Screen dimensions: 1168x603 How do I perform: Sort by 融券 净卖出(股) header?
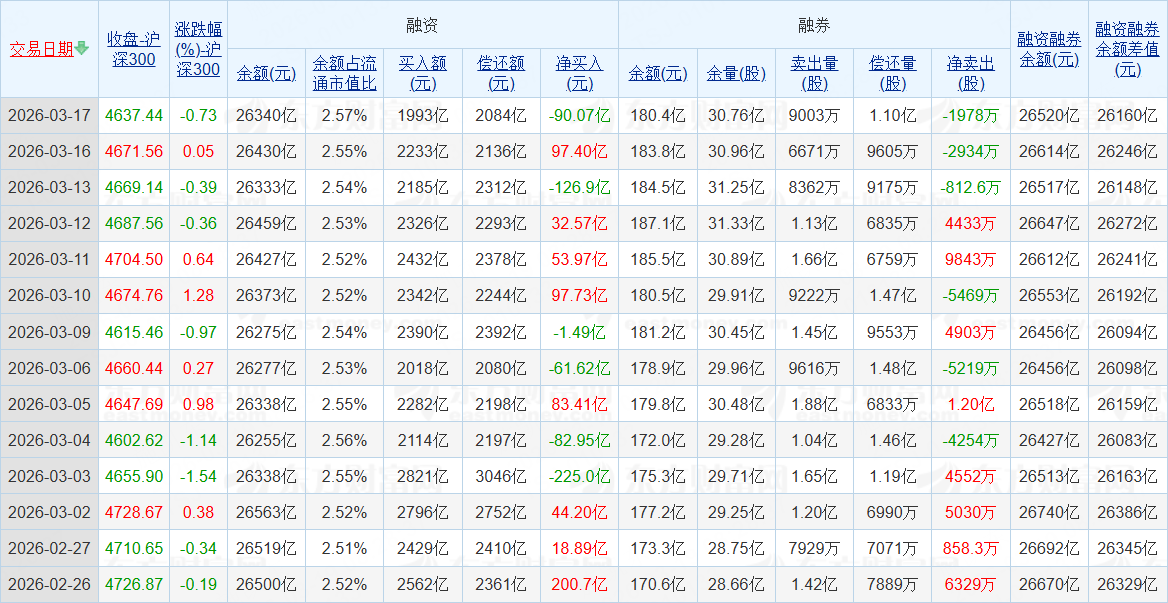pos(971,74)
